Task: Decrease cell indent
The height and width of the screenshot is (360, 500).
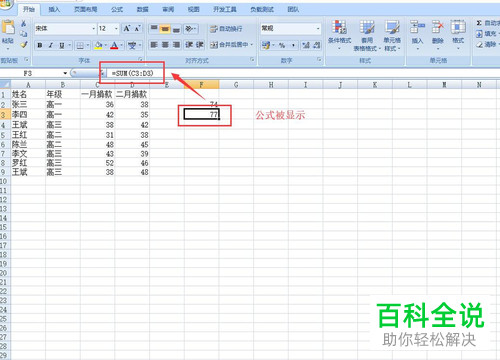Action: pos(189,45)
